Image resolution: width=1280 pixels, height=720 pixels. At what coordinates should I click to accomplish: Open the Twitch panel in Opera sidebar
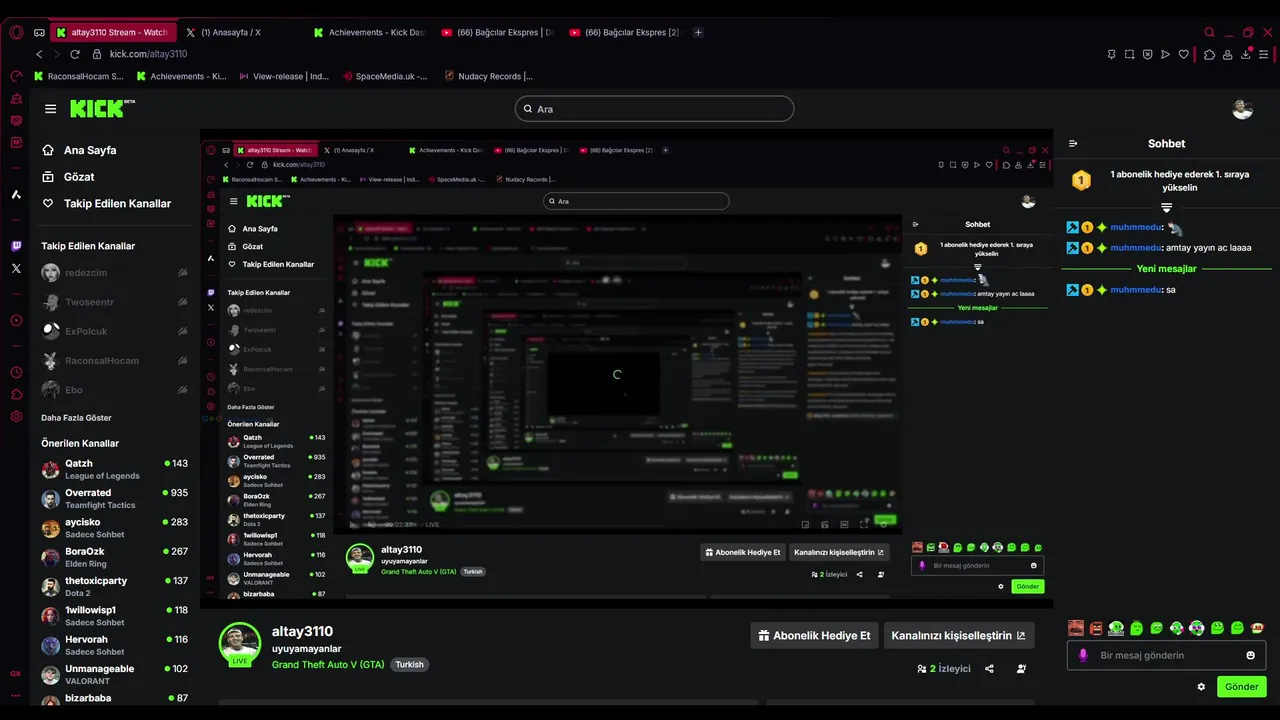(16, 246)
